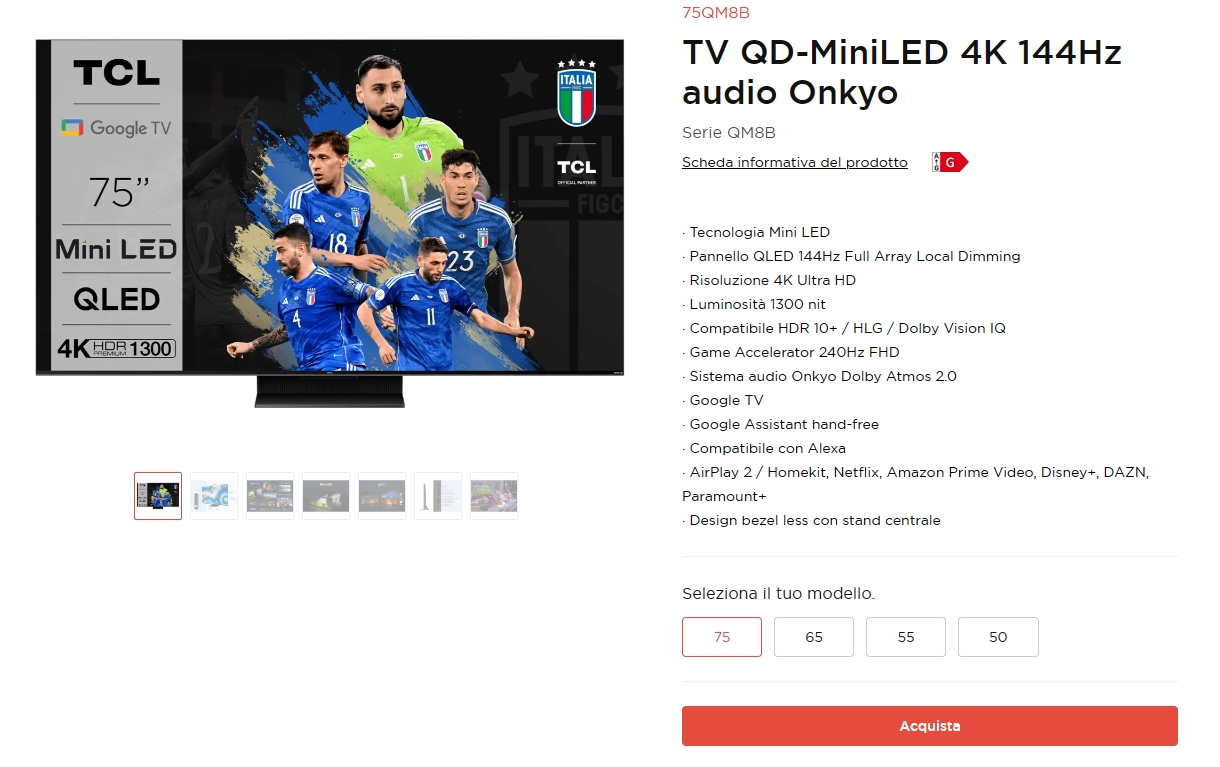View fifth thumbnail comparing picture quality
Viewport: 1220px width, 767px height.
pos(382,496)
